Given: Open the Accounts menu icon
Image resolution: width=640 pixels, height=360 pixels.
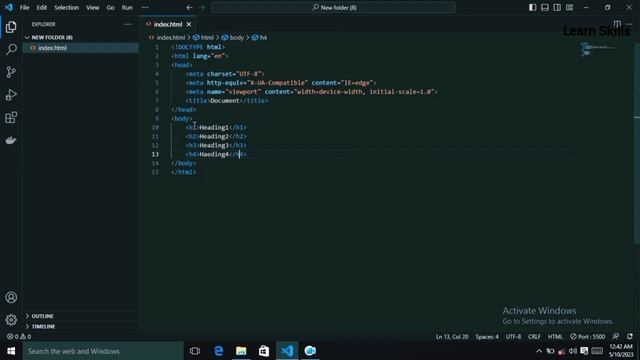Looking at the screenshot, I should point(11,297).
